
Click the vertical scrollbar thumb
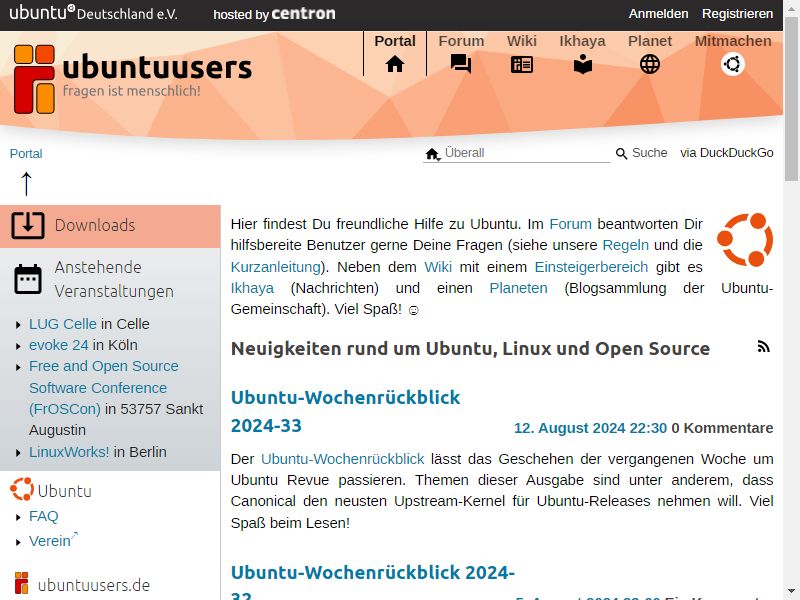tap(791, 97)
